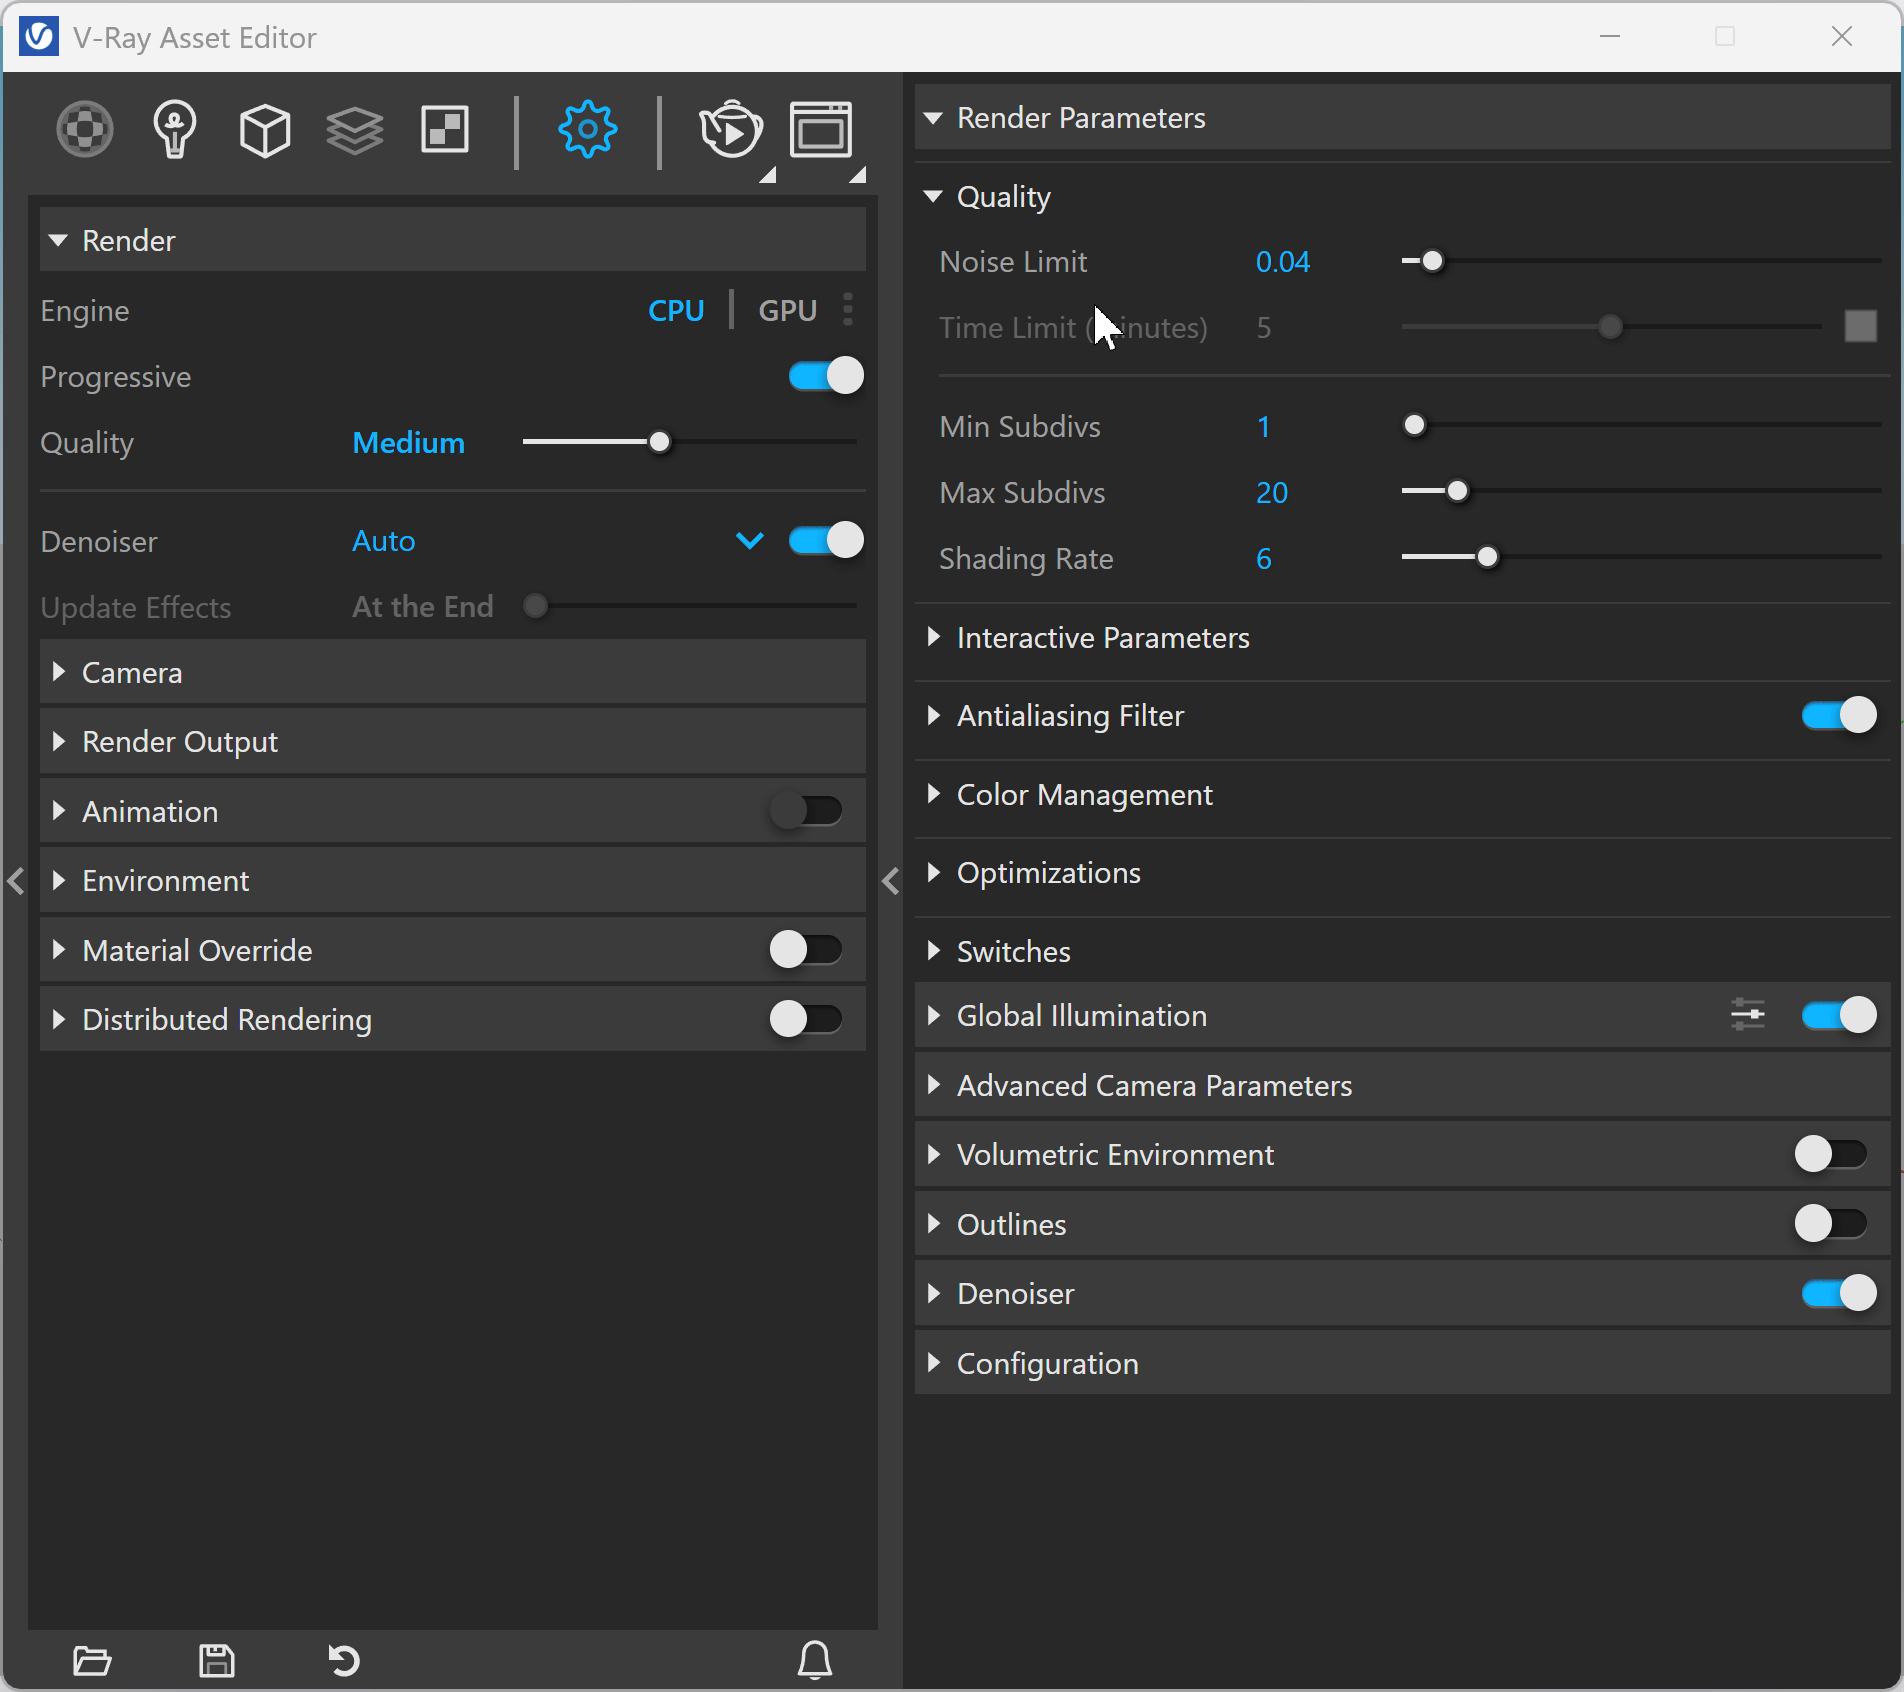Viewport: 1904px width, 1692px height.
Task: Select the Settings gear icon
Action: click(588, 129)
